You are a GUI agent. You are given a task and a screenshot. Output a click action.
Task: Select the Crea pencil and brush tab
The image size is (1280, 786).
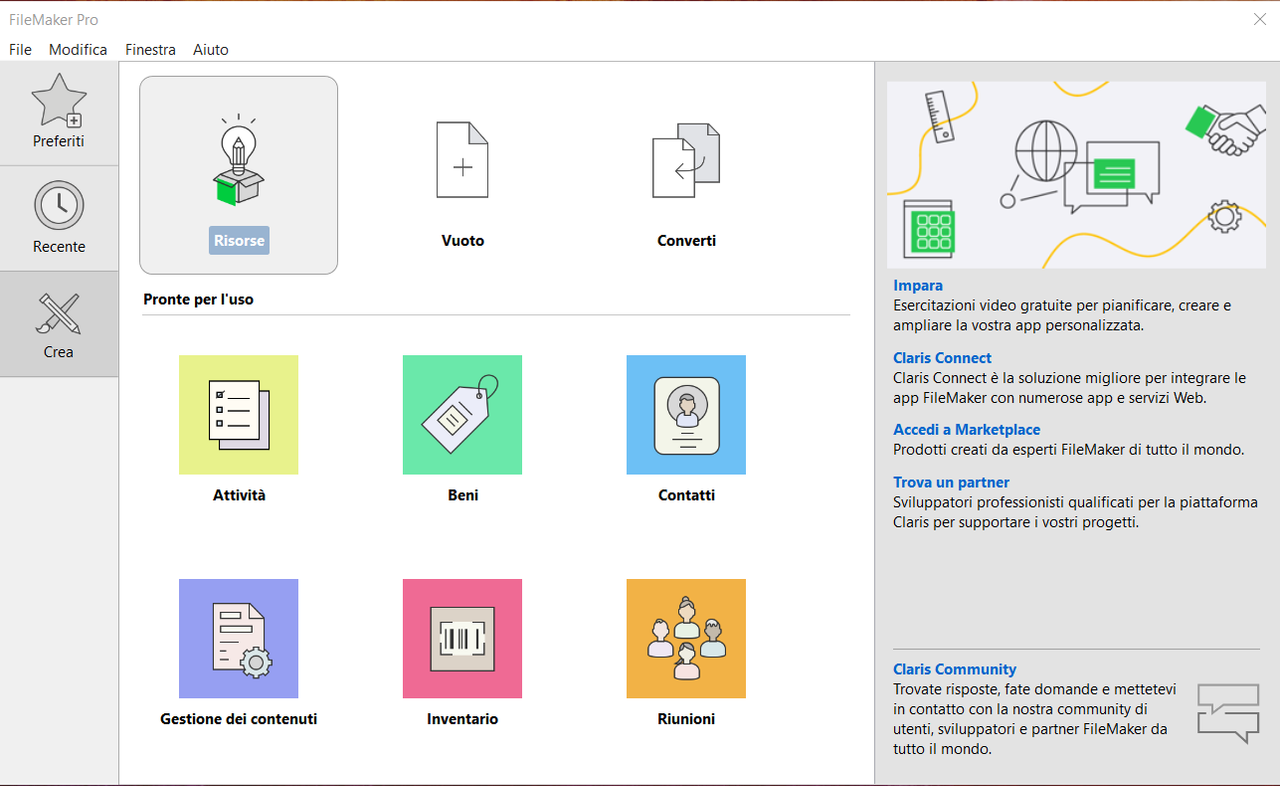point(59,324)
